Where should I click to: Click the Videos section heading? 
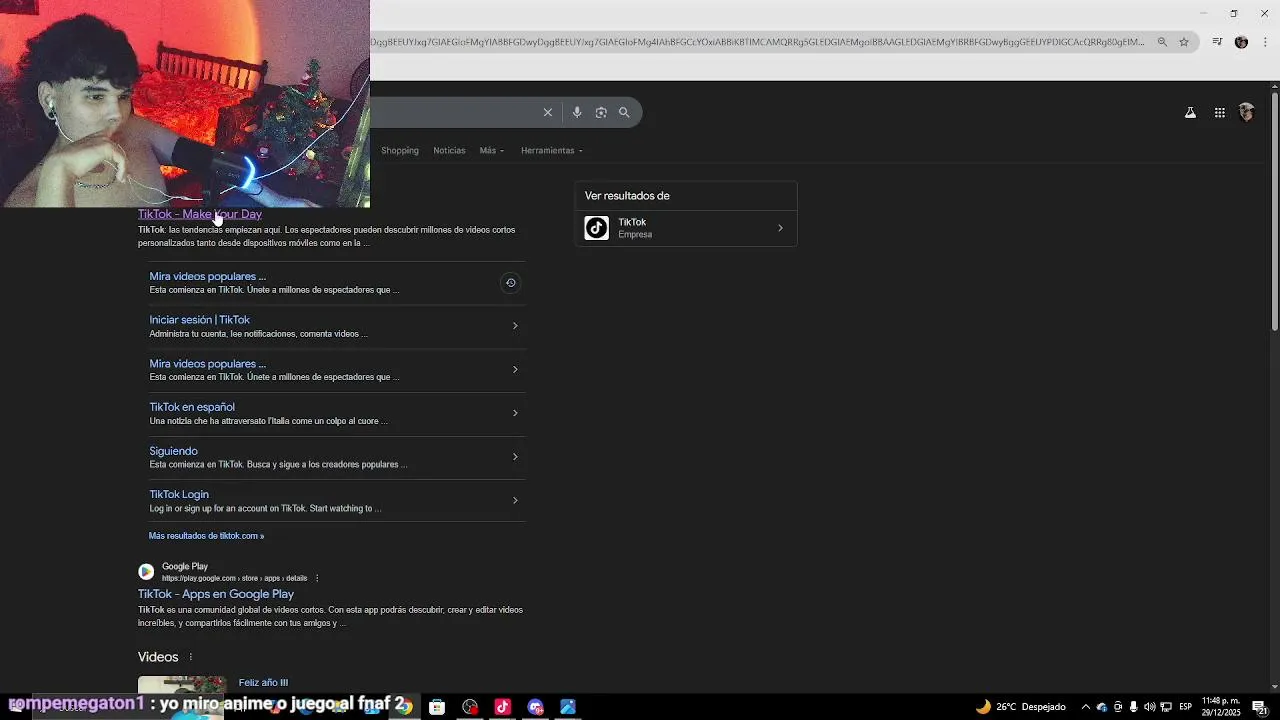(x=158, y=657)
